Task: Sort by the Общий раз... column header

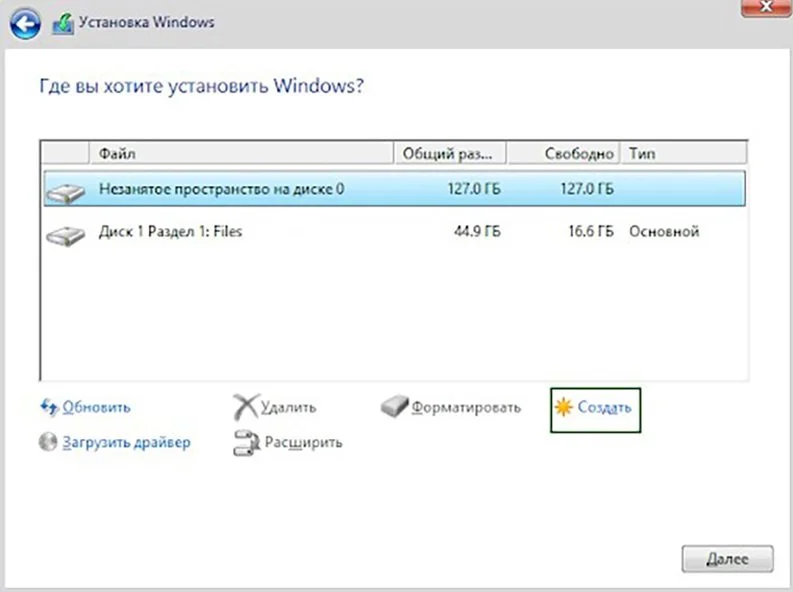Action: pyautogui.click(x=450, y=153)
